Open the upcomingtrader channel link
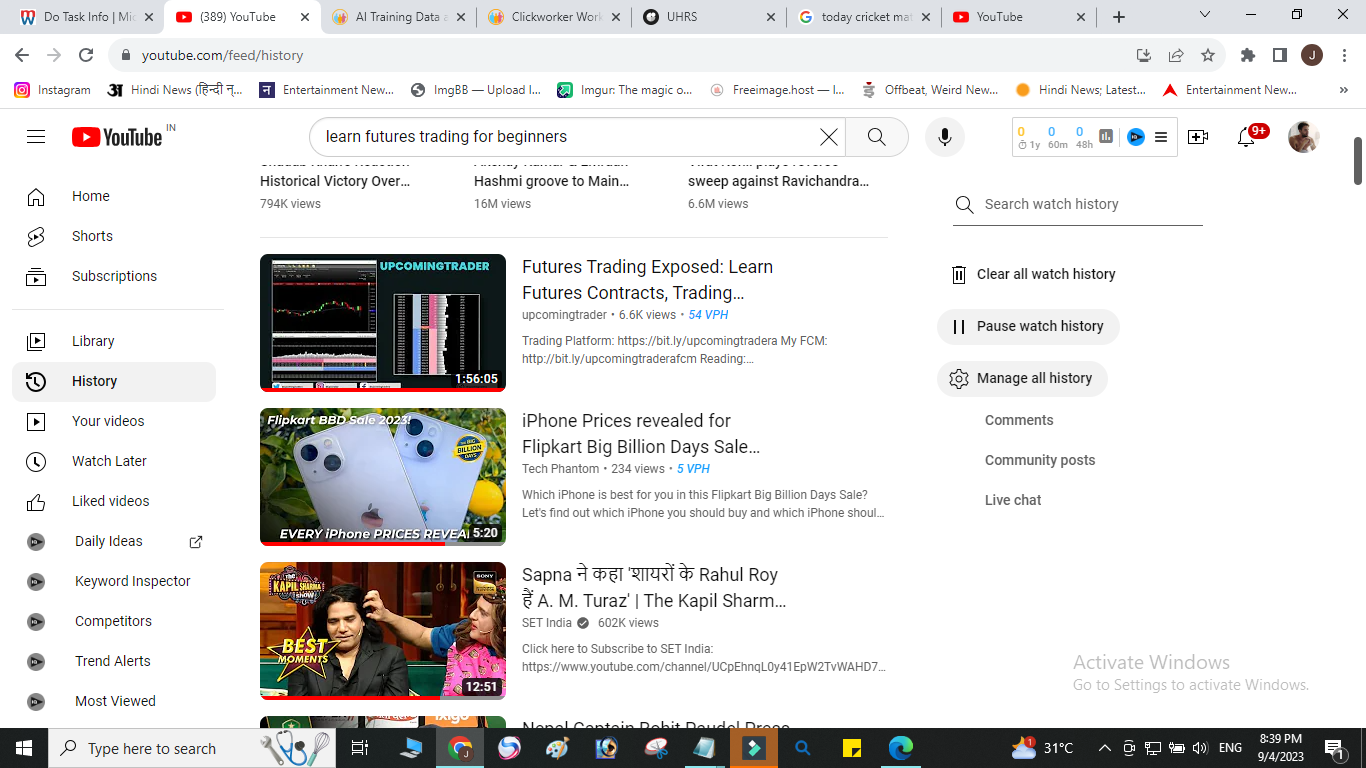This screenshot has height=768, width=1366. (x=564, y=314)
